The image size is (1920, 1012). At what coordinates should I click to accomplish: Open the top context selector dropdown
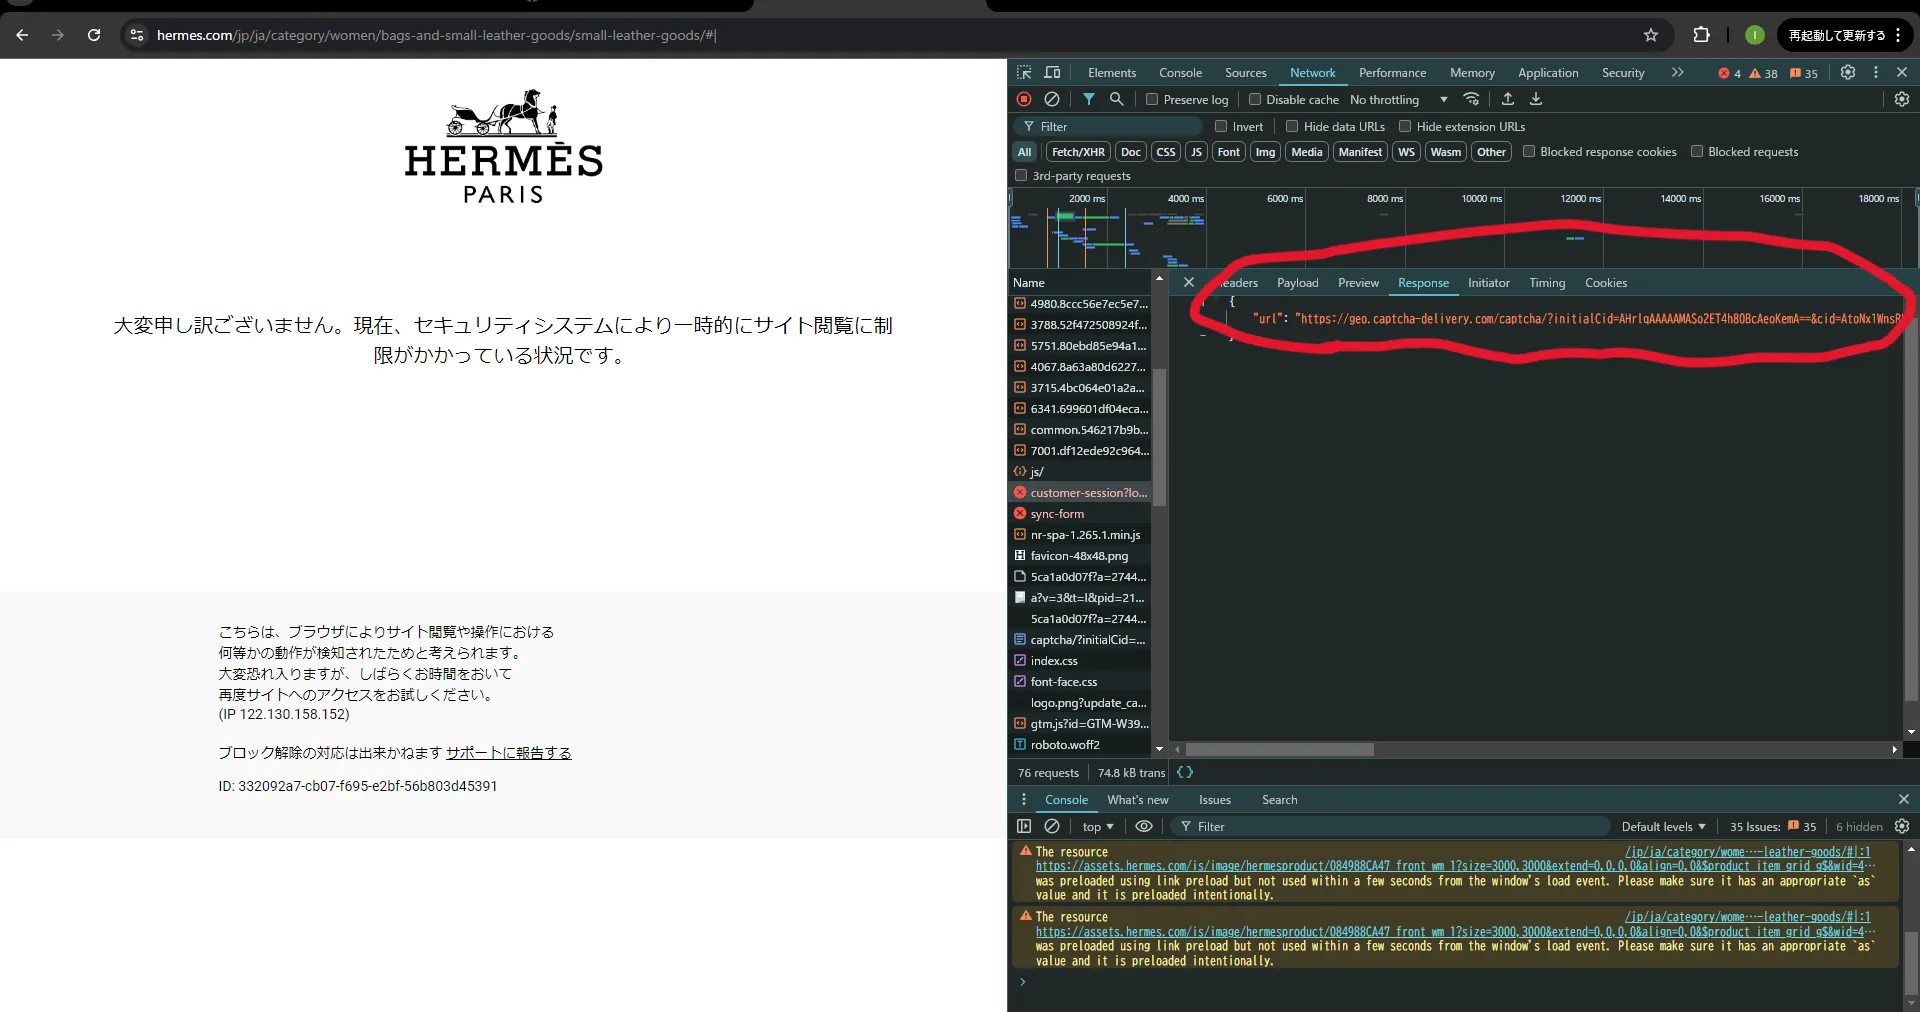1097,827
